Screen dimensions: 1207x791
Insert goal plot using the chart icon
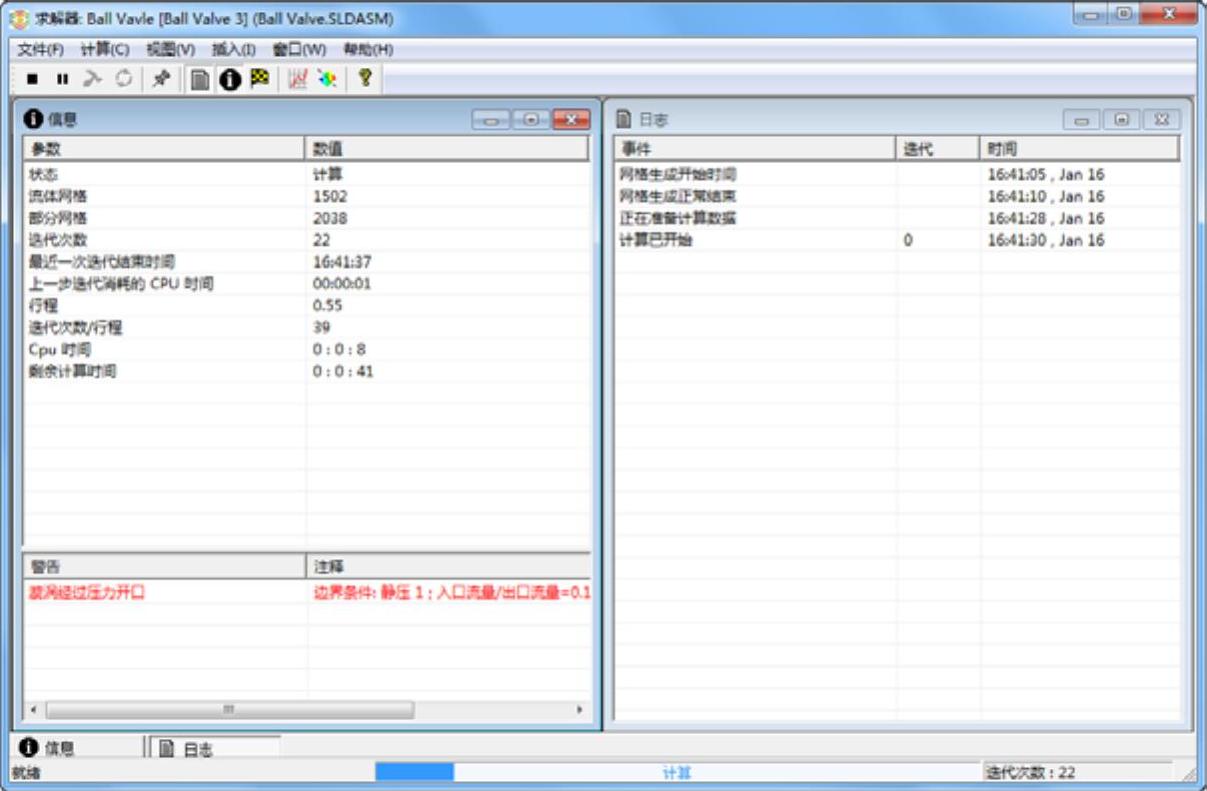(298, 79)
